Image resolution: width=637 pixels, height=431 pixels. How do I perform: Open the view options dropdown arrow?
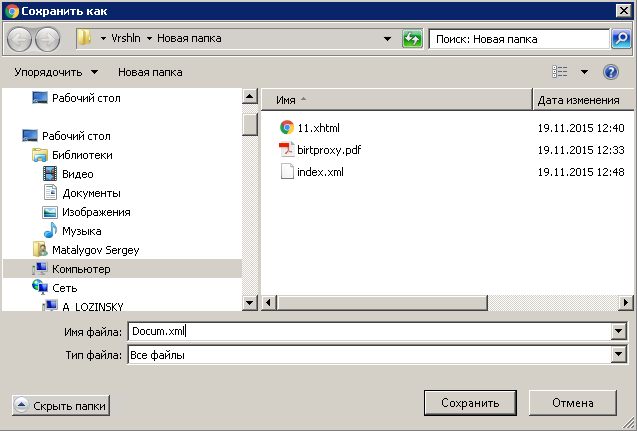(x=584, y=72)
